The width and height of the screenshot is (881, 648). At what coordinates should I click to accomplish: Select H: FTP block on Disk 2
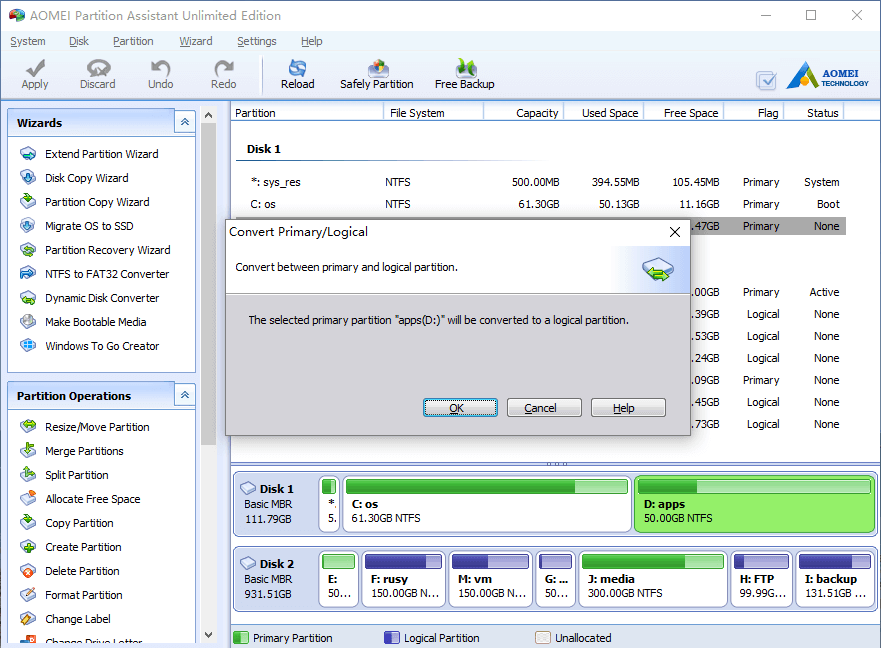762,579
